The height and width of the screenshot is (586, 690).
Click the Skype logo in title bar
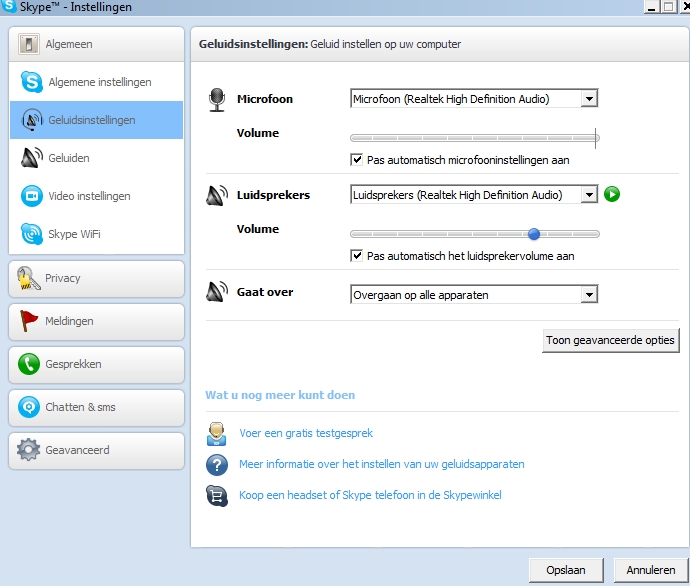point(8,6)
